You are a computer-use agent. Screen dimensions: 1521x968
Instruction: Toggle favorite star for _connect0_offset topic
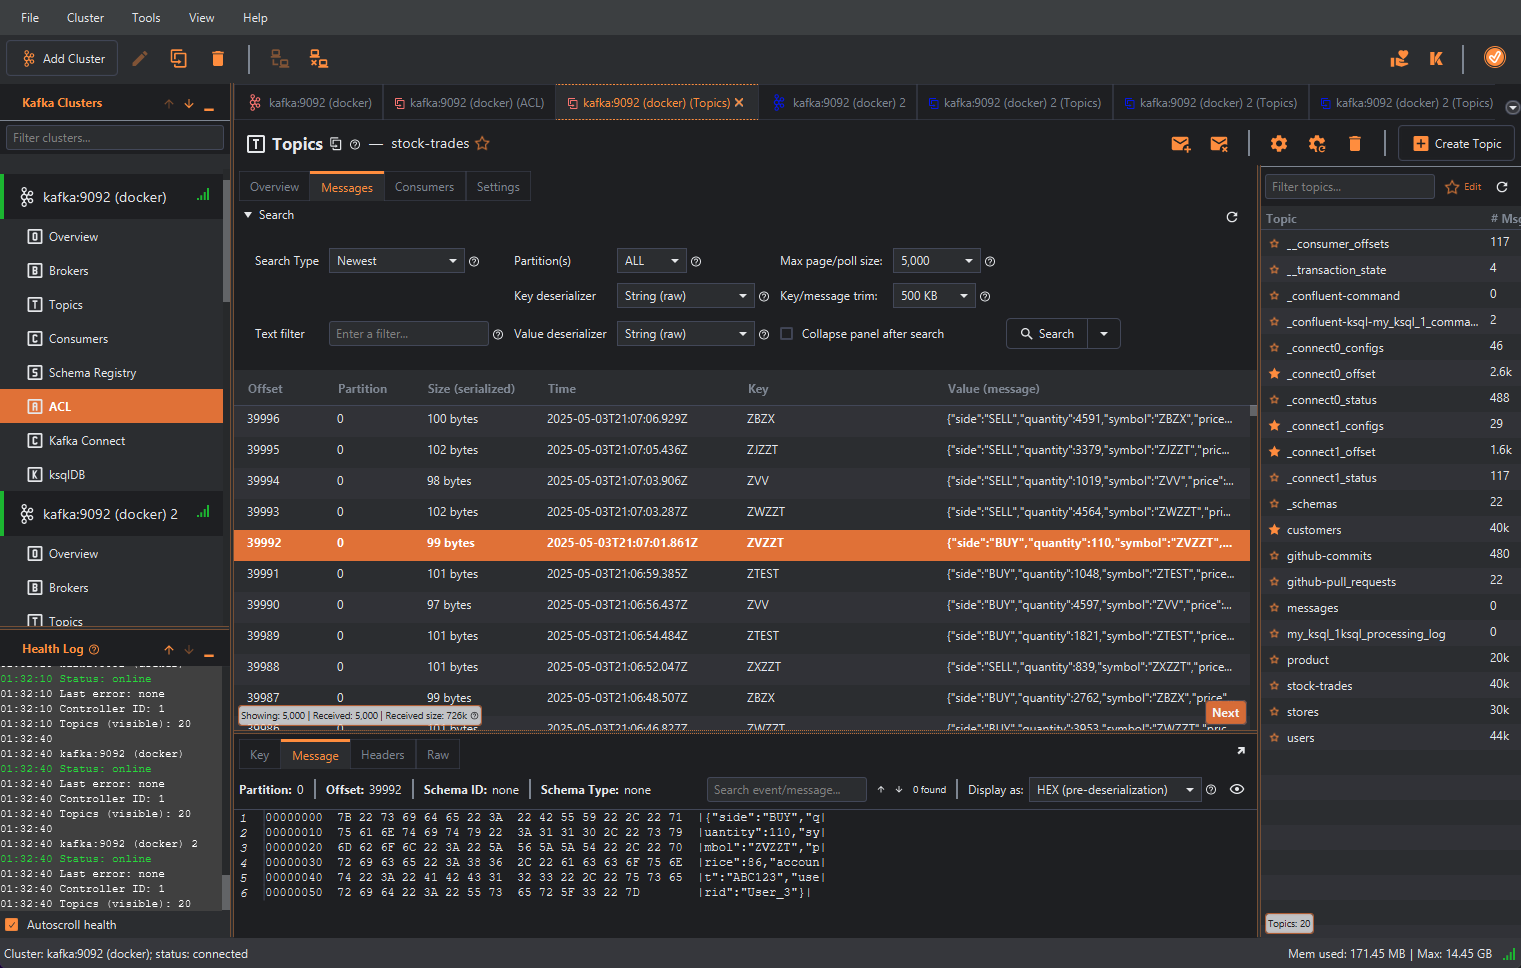(x=1274, y=374)
